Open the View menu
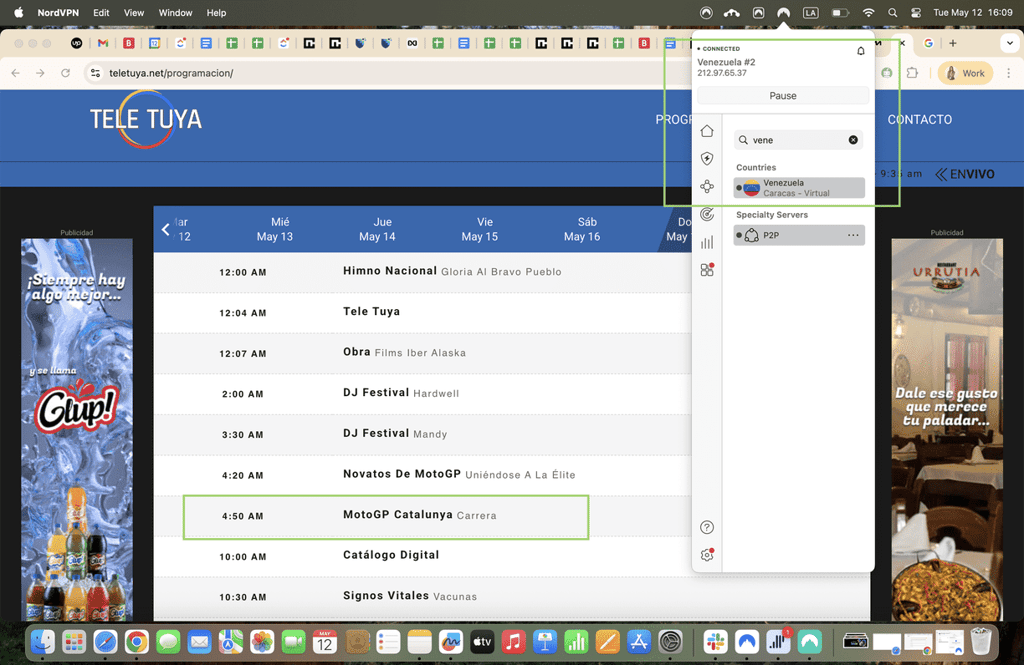The width and height of the screenshot is (1024, 665). tap(134, 12)
